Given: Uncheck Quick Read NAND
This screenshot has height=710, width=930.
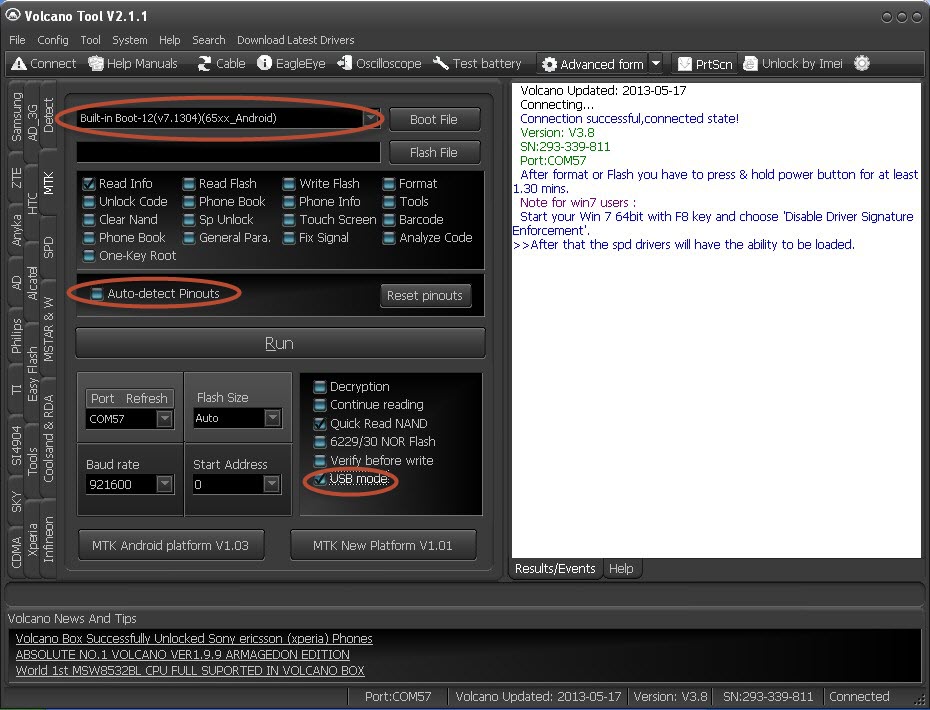Looking at the screenshot, I should 320,424.
